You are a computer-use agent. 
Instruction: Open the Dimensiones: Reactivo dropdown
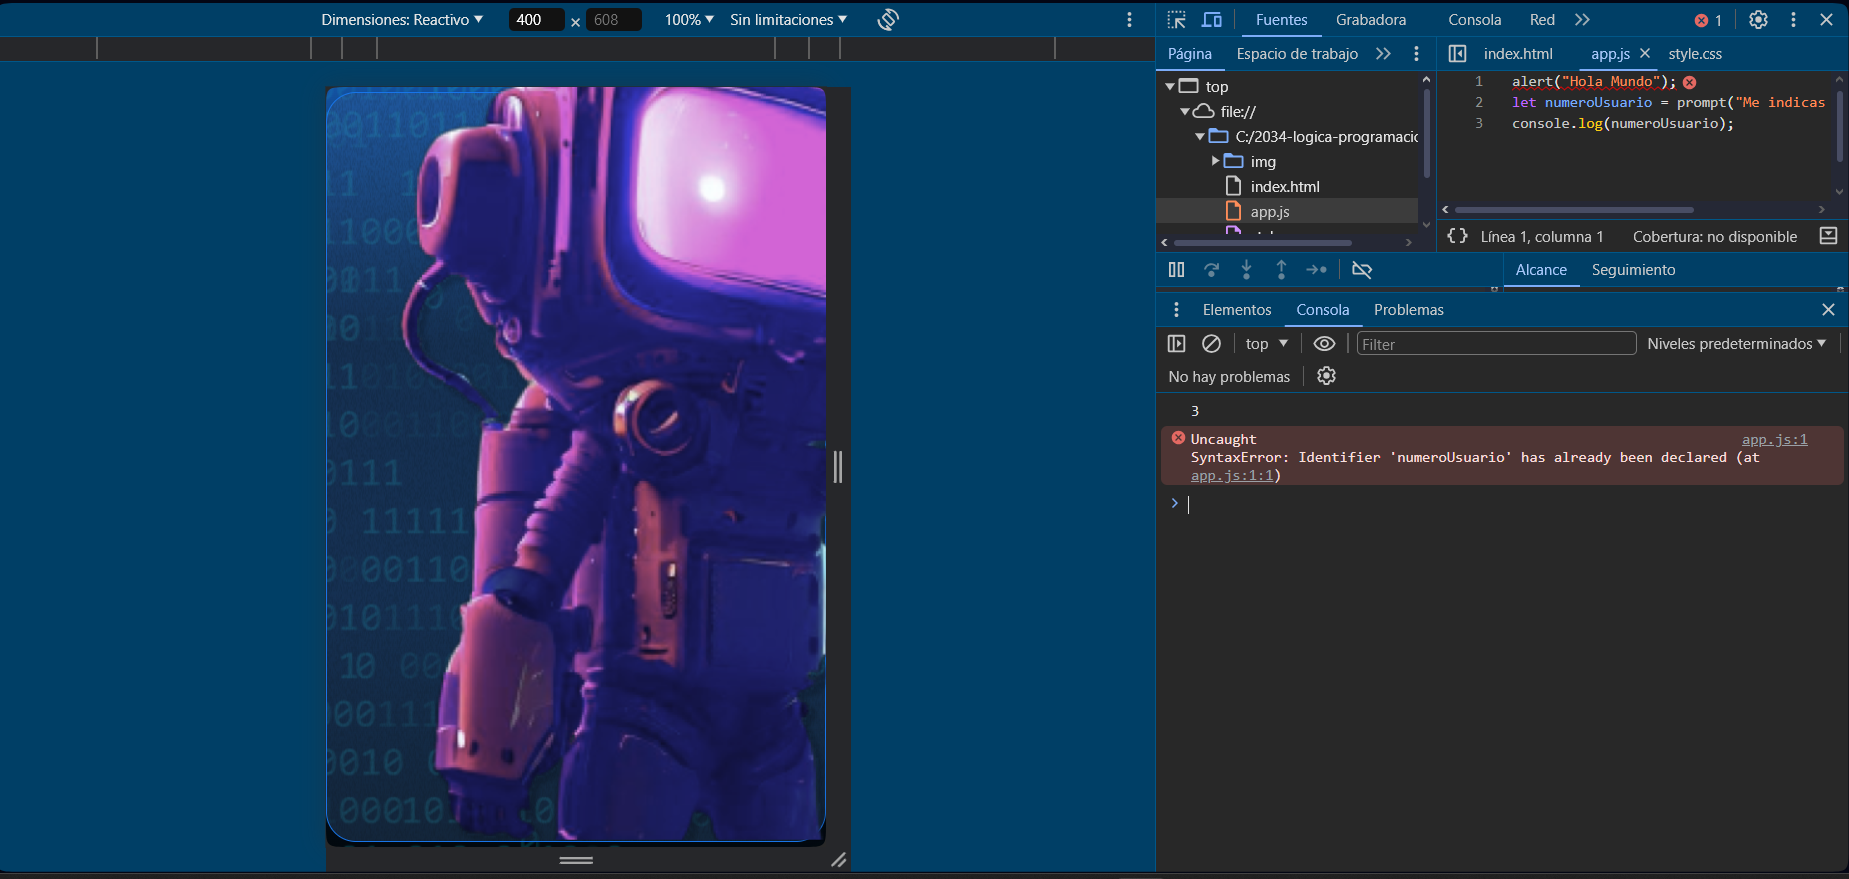coord(402,20)
